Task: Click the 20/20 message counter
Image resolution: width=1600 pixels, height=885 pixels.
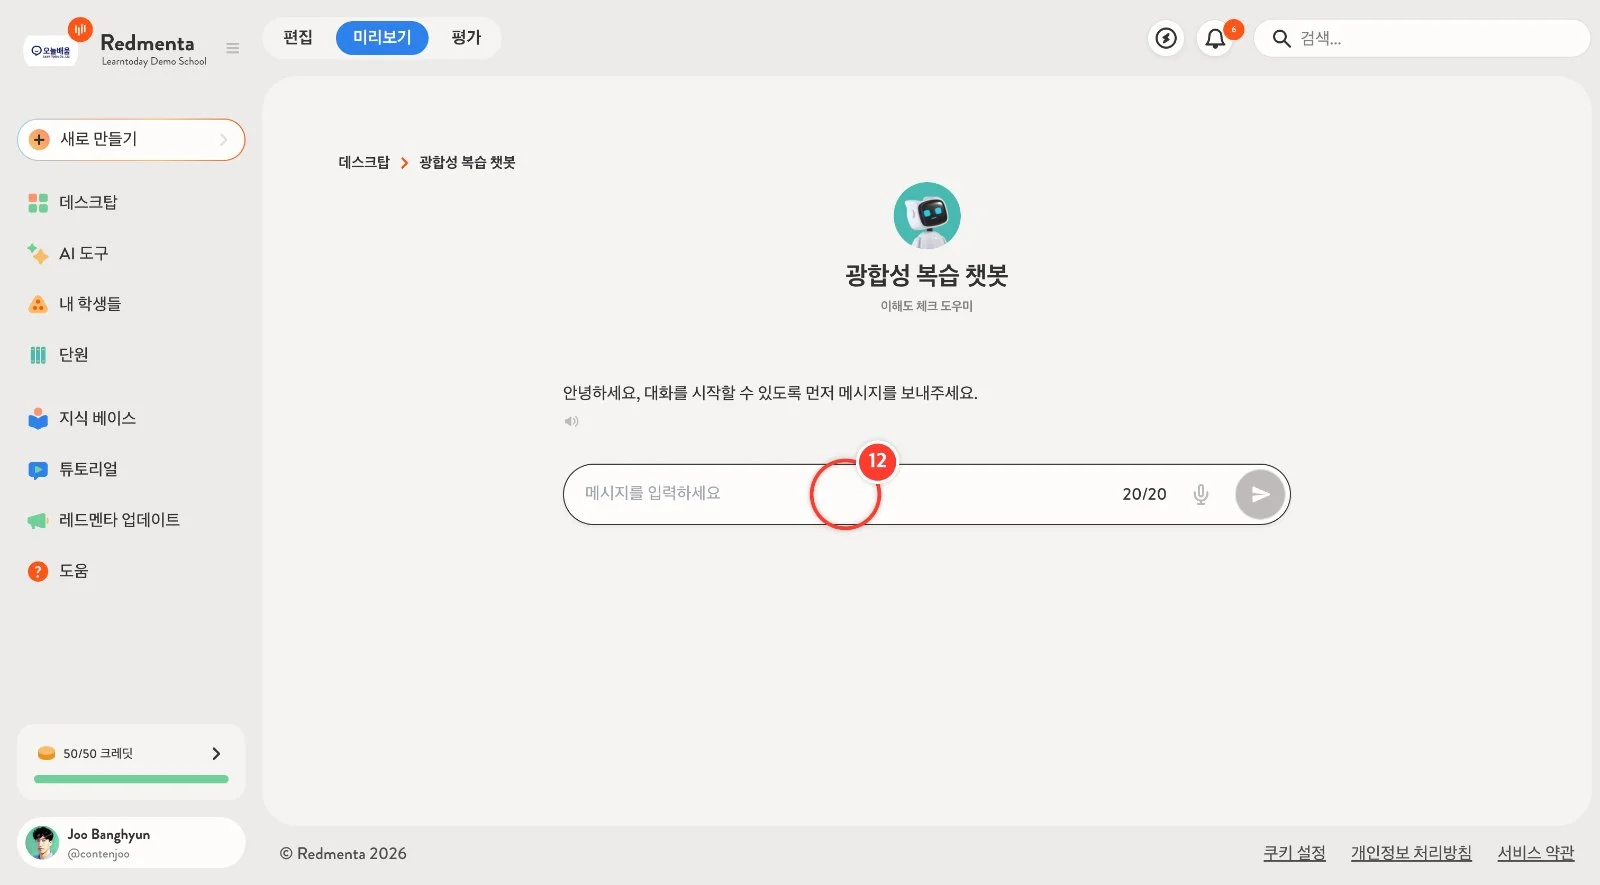Action: point(1144,494)
